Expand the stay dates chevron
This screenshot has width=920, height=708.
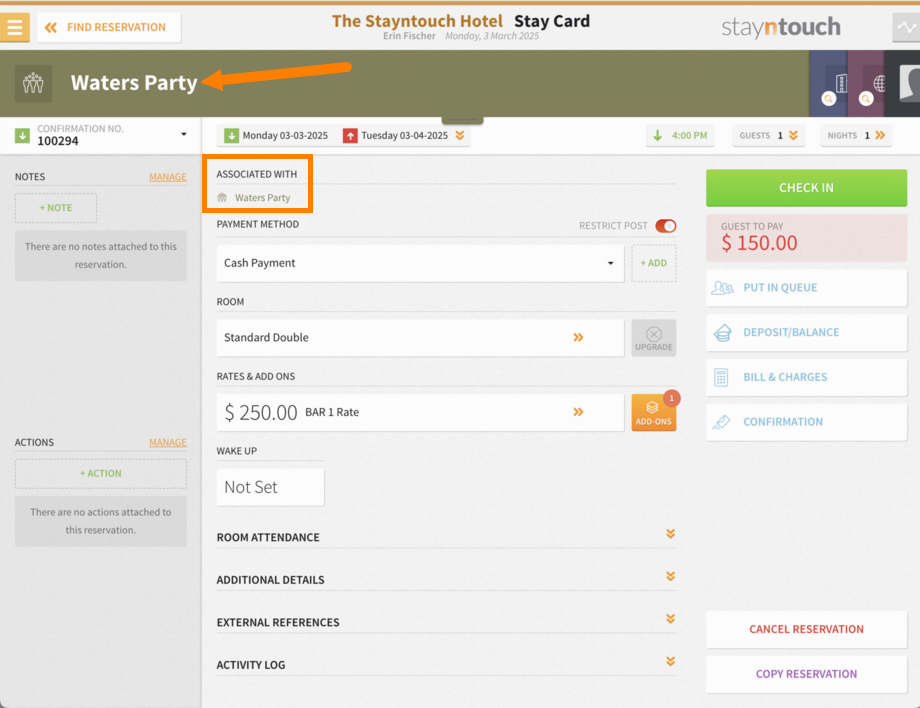tap(460, 135)
